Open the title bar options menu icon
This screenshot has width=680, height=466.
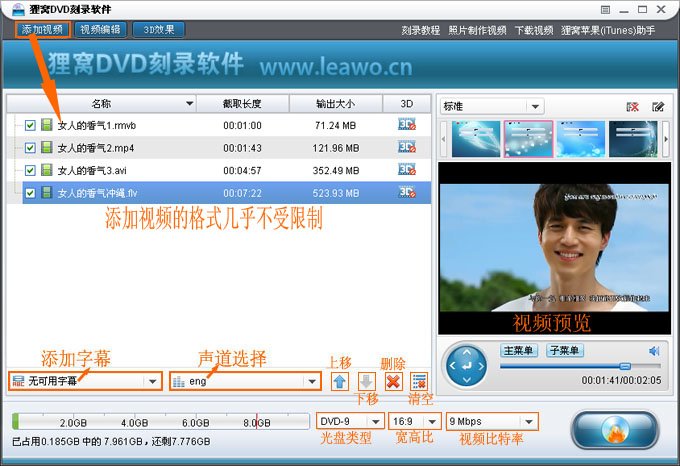pyautogui.click(x=606, y=10)
